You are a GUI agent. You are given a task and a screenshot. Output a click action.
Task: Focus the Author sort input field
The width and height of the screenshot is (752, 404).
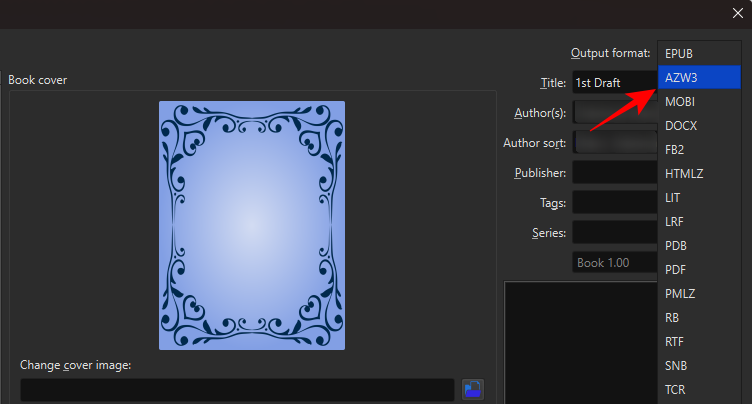(615, 143)
